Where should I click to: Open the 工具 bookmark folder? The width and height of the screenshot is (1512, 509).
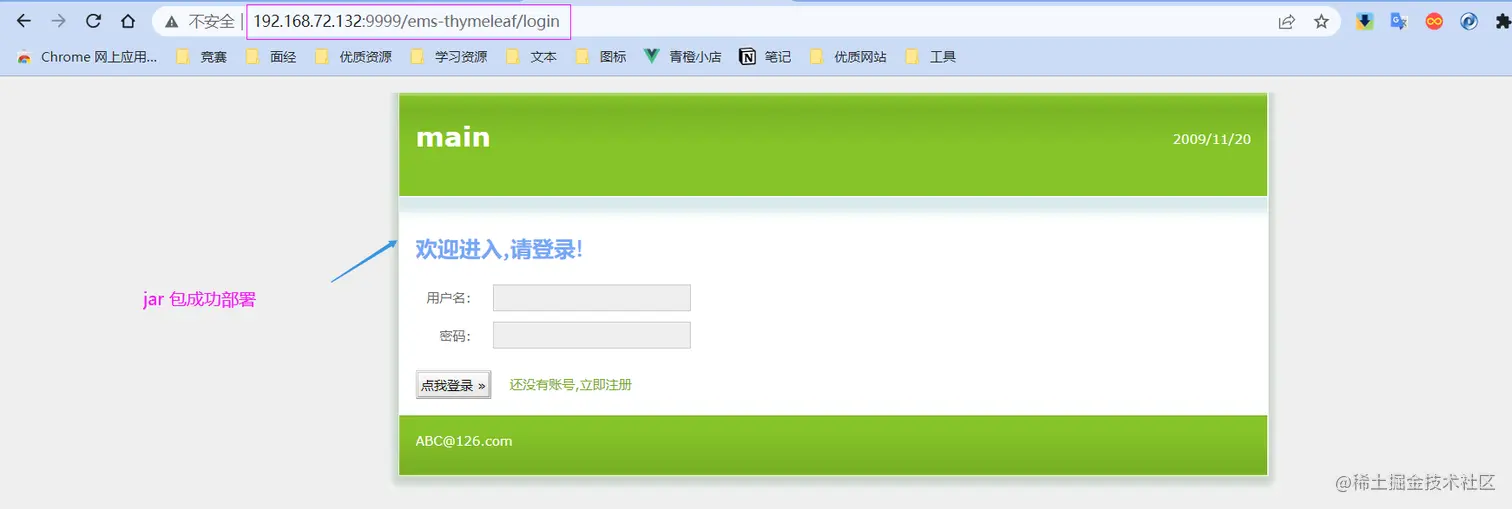[x=930, y=57]
